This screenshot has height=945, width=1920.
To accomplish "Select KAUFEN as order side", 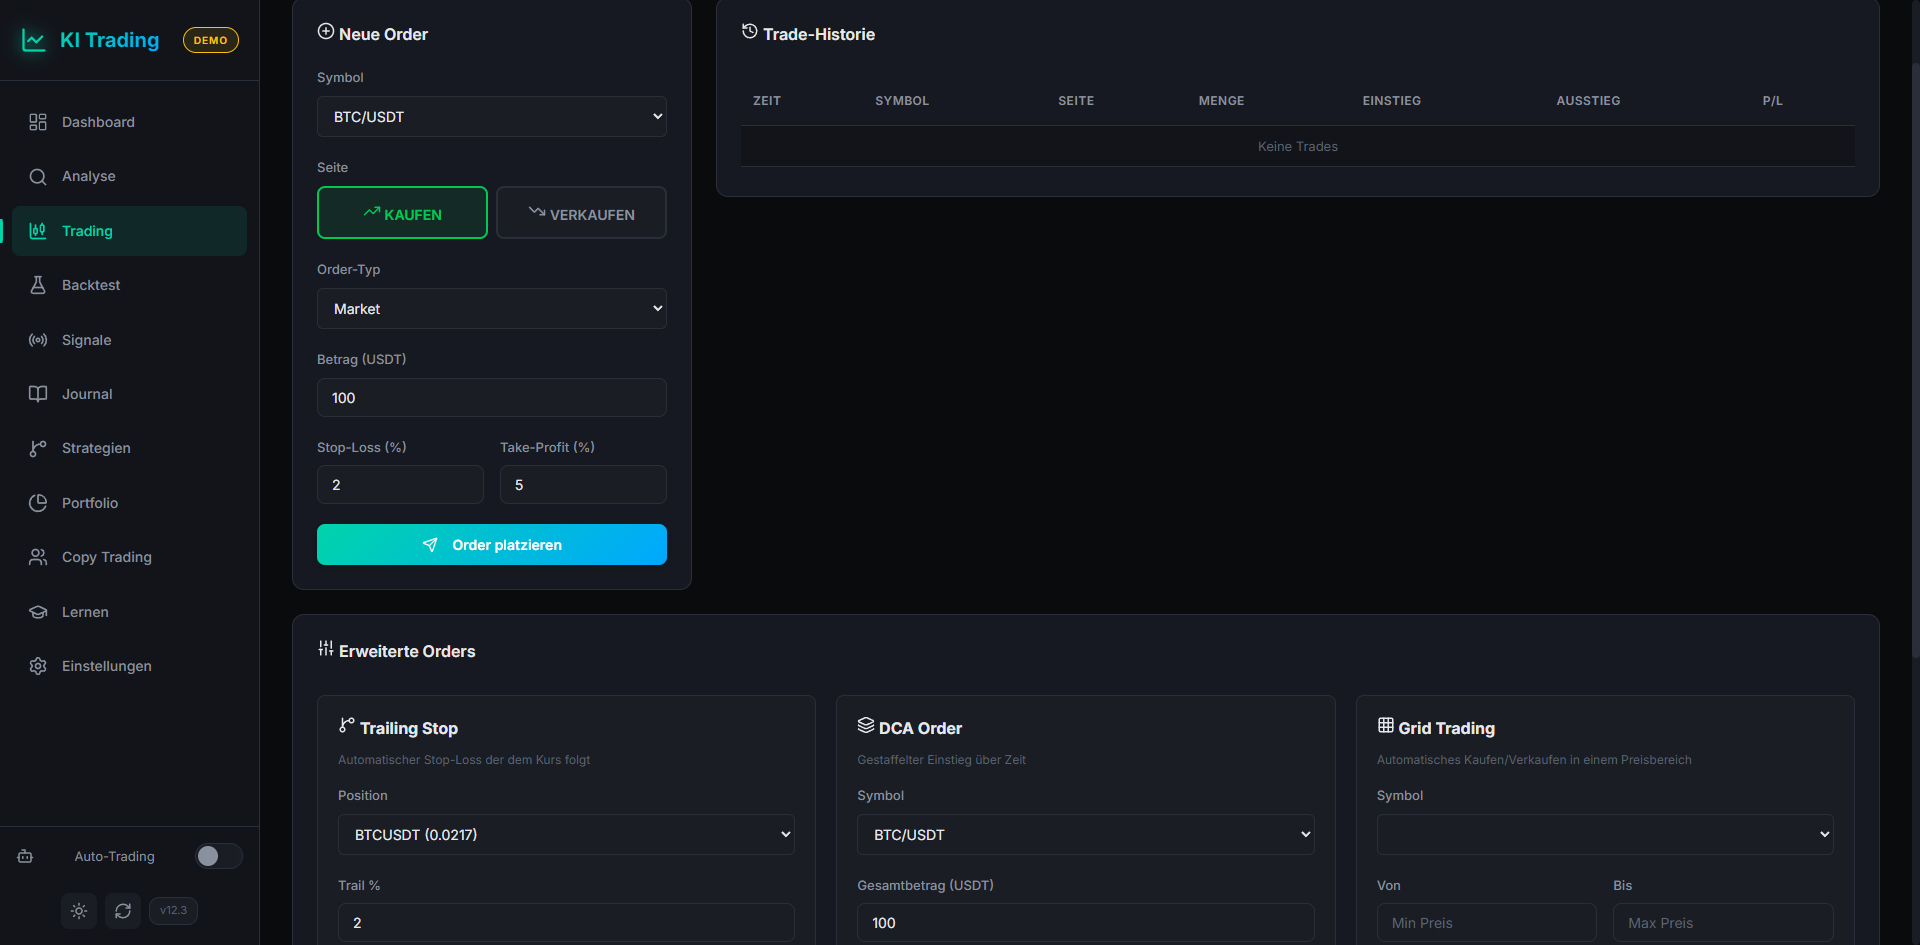I will [x=402, y=213].
